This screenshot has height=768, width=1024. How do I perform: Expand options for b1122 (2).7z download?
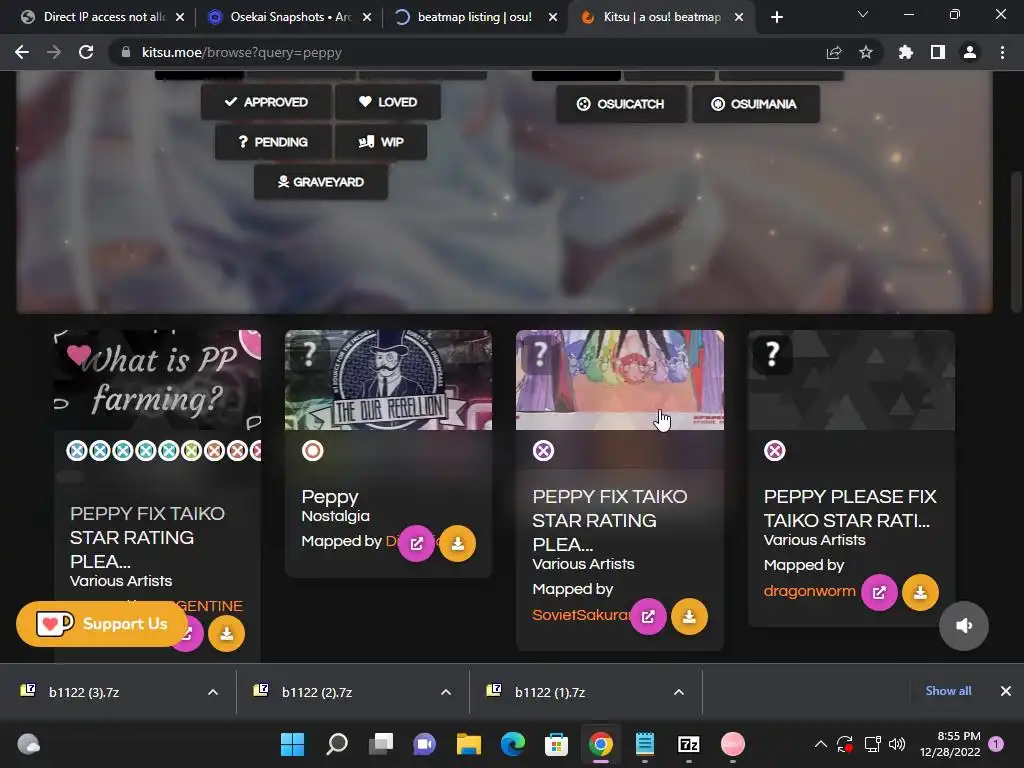(x=446, y=692)
